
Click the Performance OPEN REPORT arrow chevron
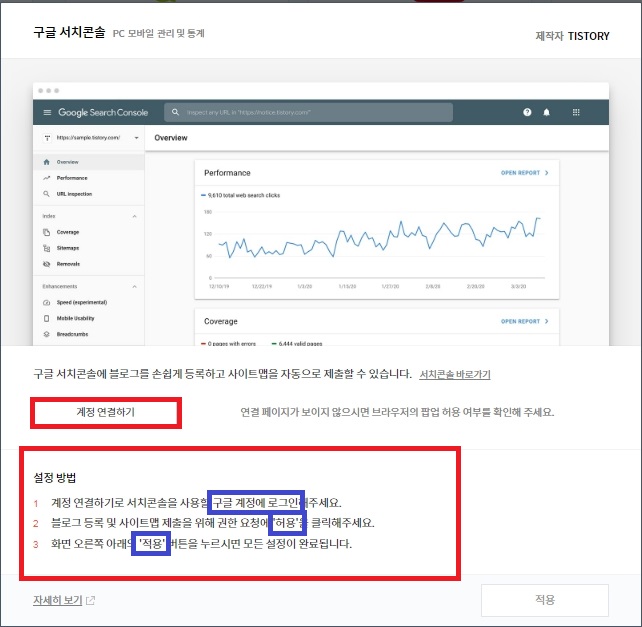coord(547,173)
